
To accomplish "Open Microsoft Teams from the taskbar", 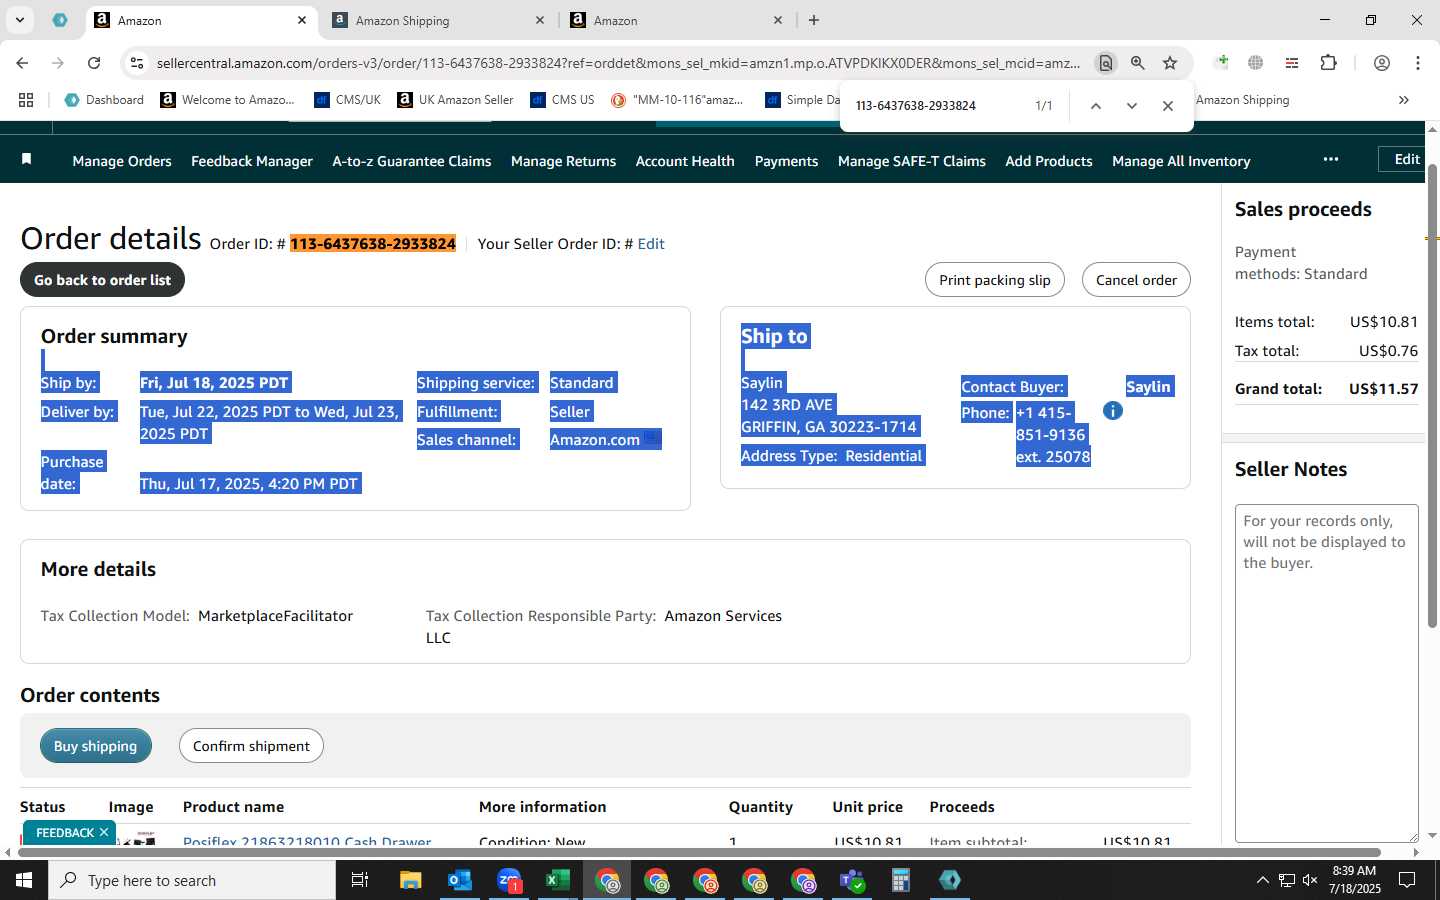I will point(852,880).
